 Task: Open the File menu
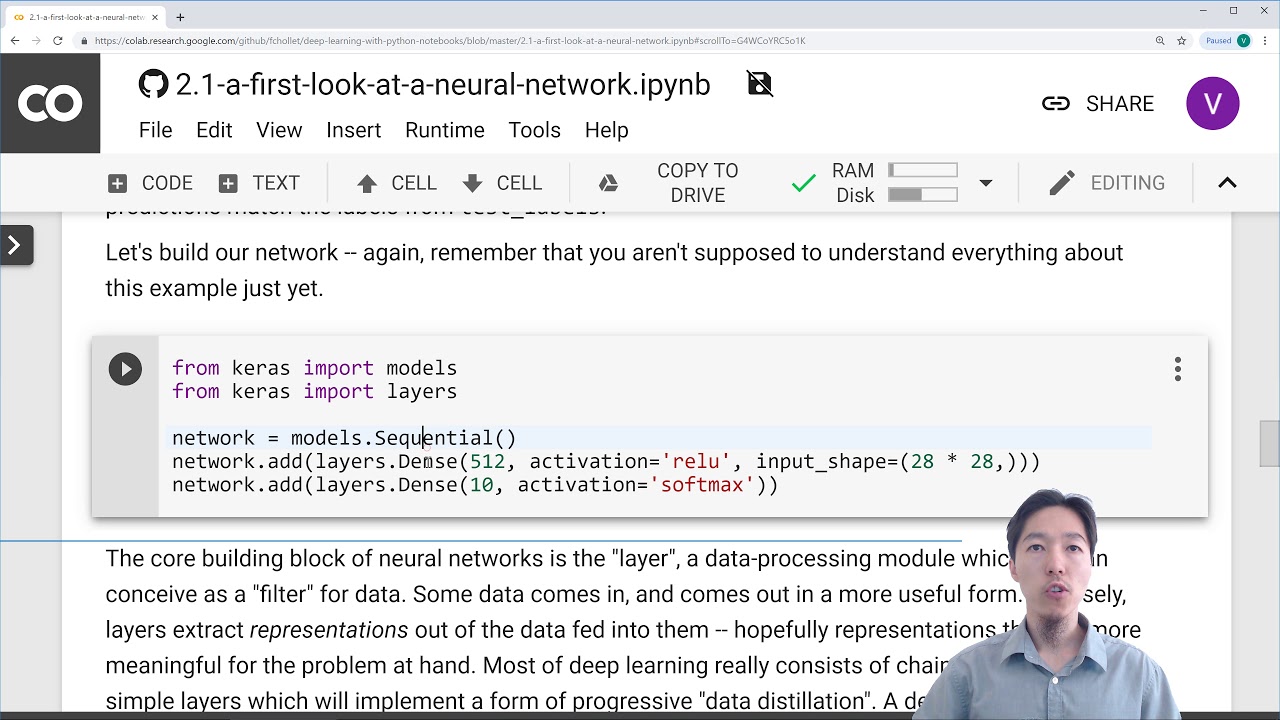coord(155,130)
